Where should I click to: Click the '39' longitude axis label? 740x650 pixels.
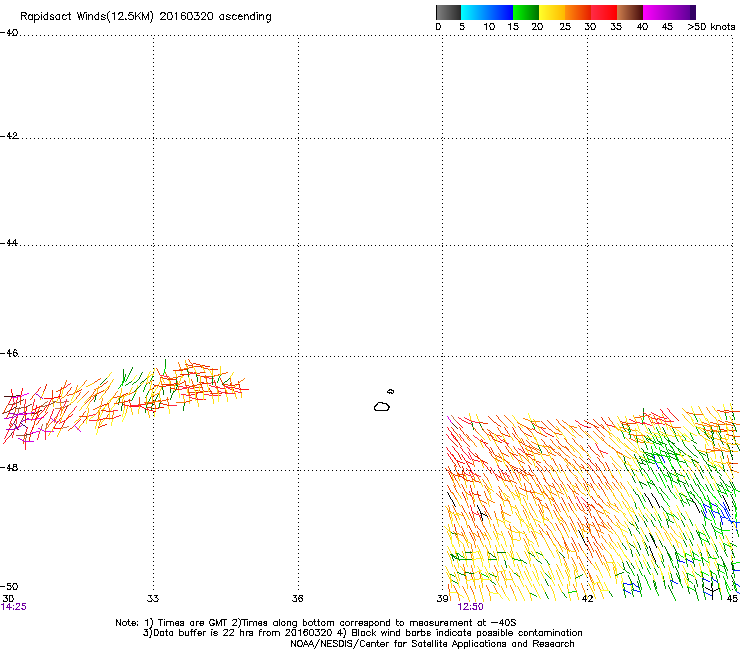click(x=442, y=599)
